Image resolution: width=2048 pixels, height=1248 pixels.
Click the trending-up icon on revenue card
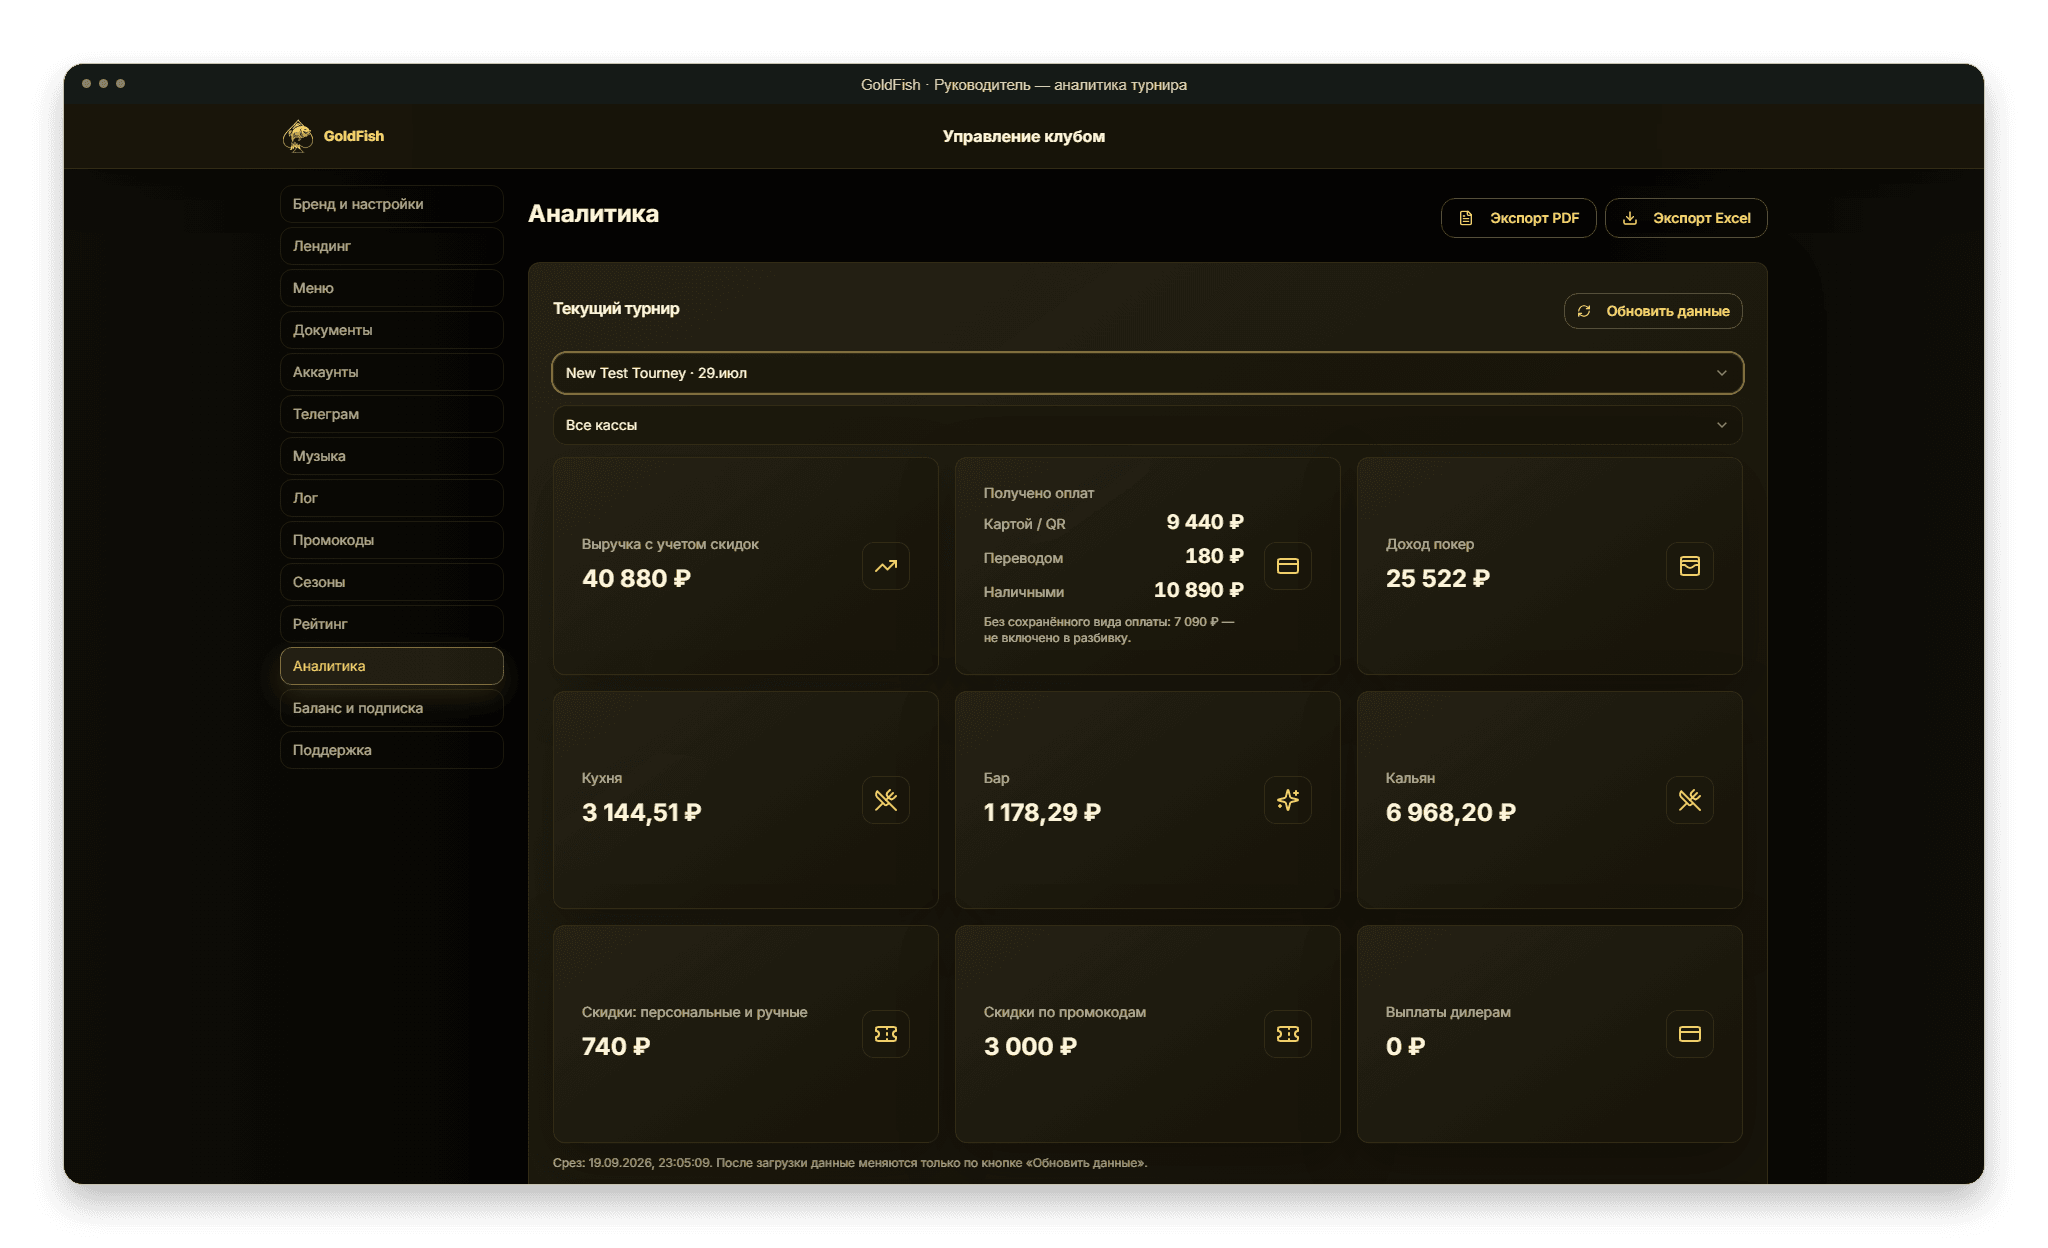click(x=886, y=566)
